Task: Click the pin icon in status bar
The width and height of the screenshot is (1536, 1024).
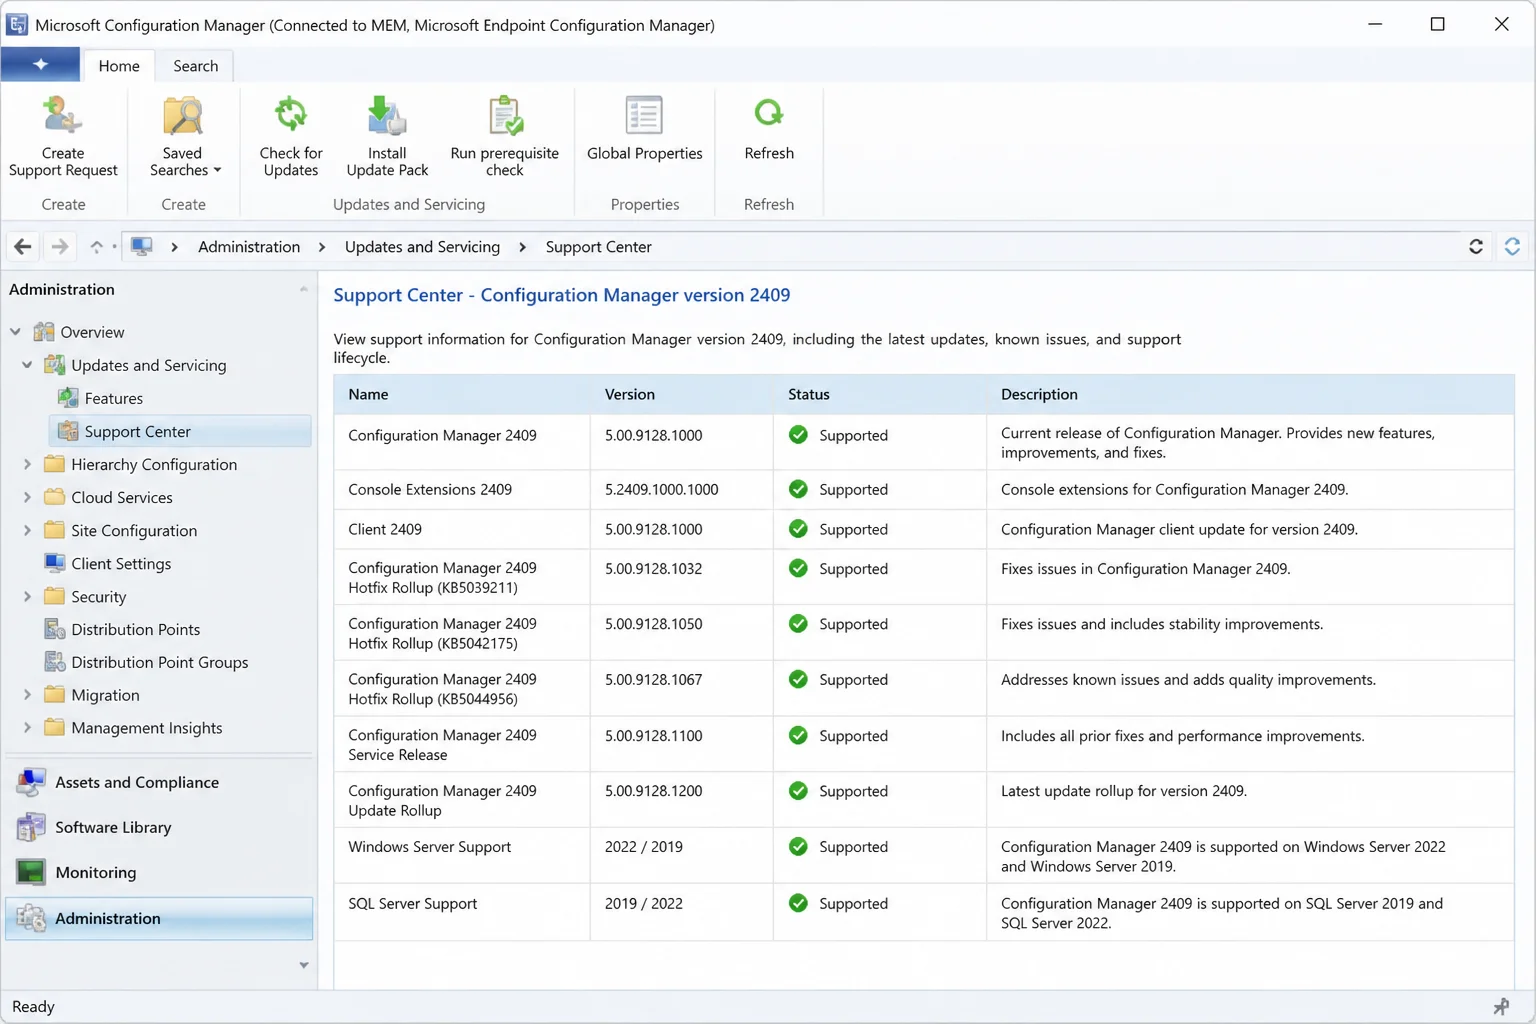Action: [x=1501, y=1006]
